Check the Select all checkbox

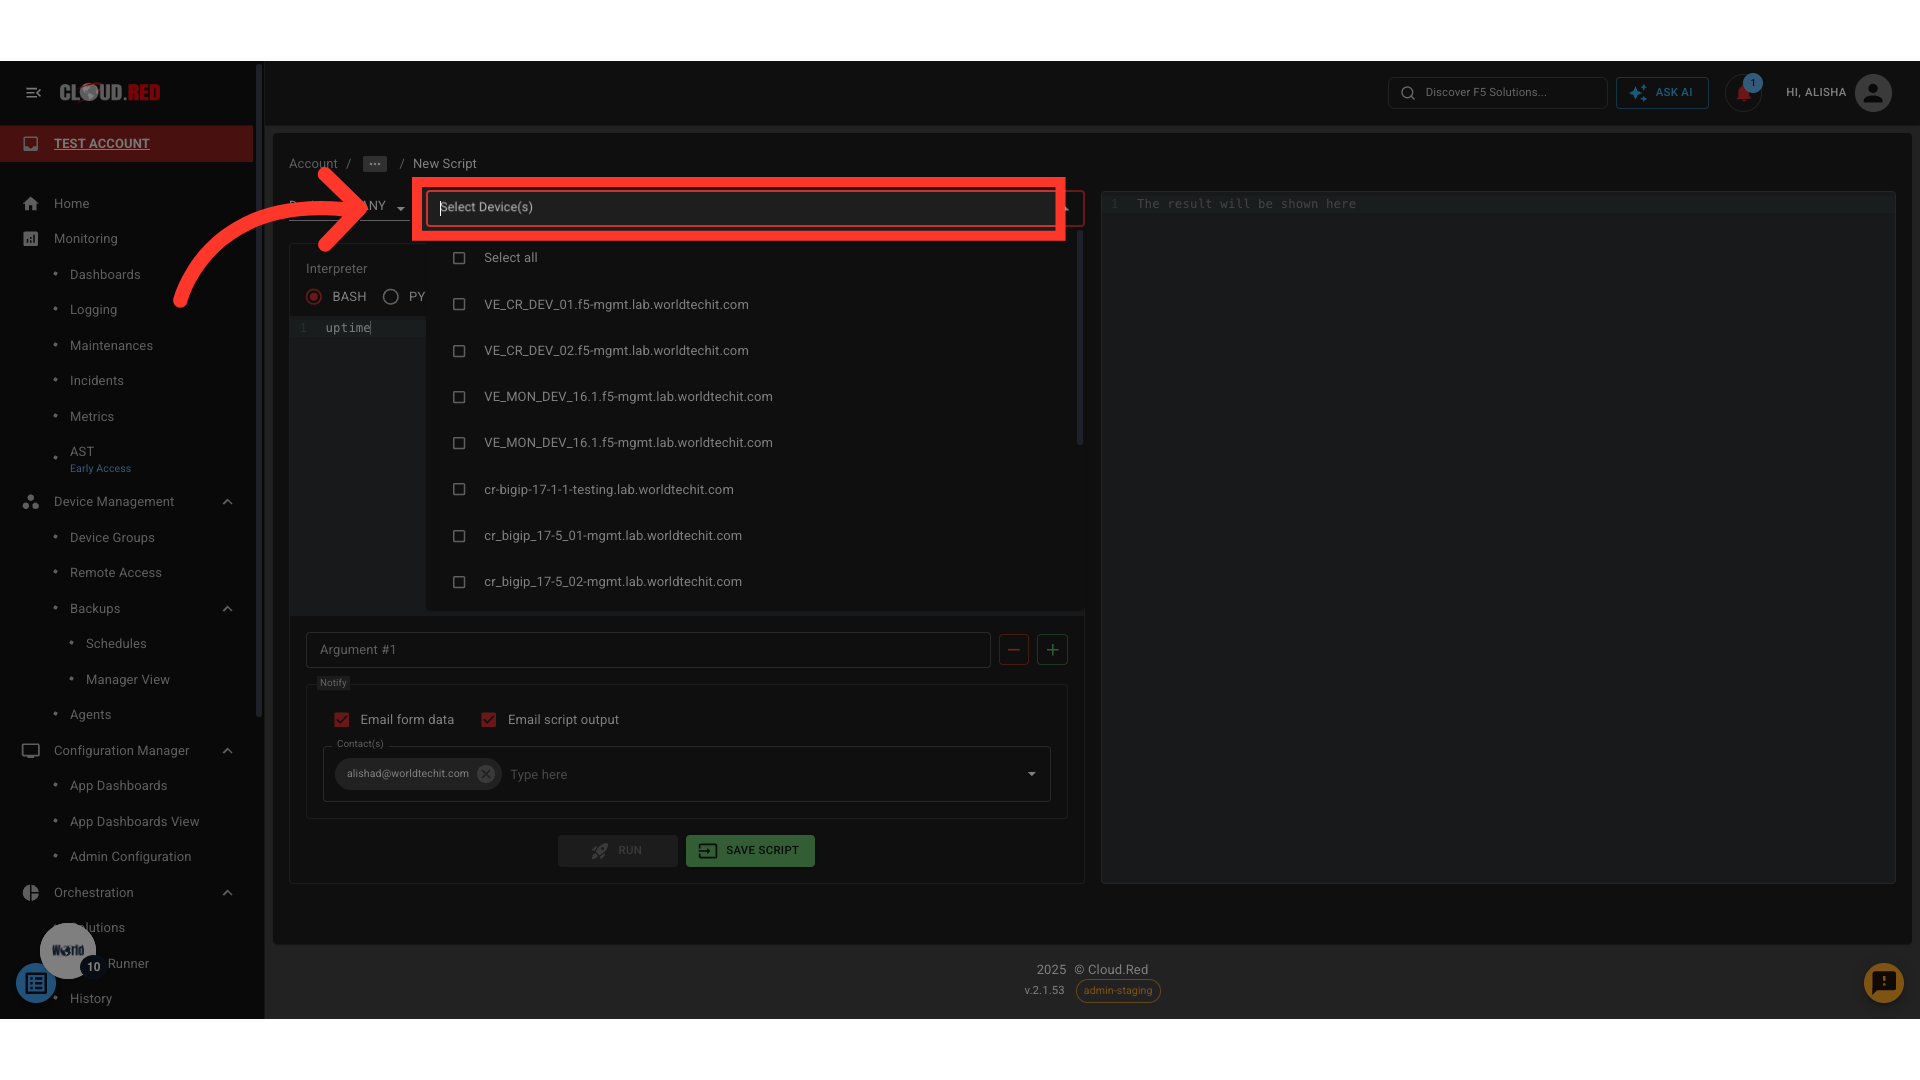(459, 258)
